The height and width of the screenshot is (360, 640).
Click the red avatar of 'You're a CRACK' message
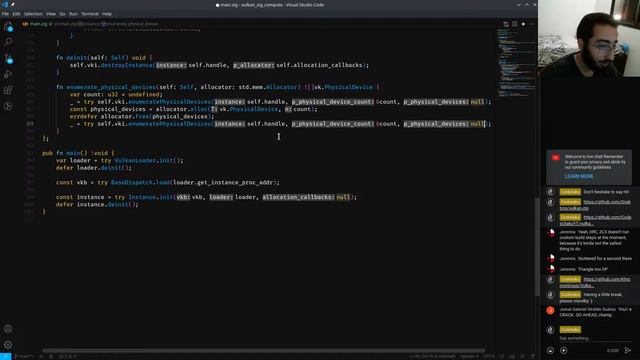pyautogui.click(x=550, y=311)
